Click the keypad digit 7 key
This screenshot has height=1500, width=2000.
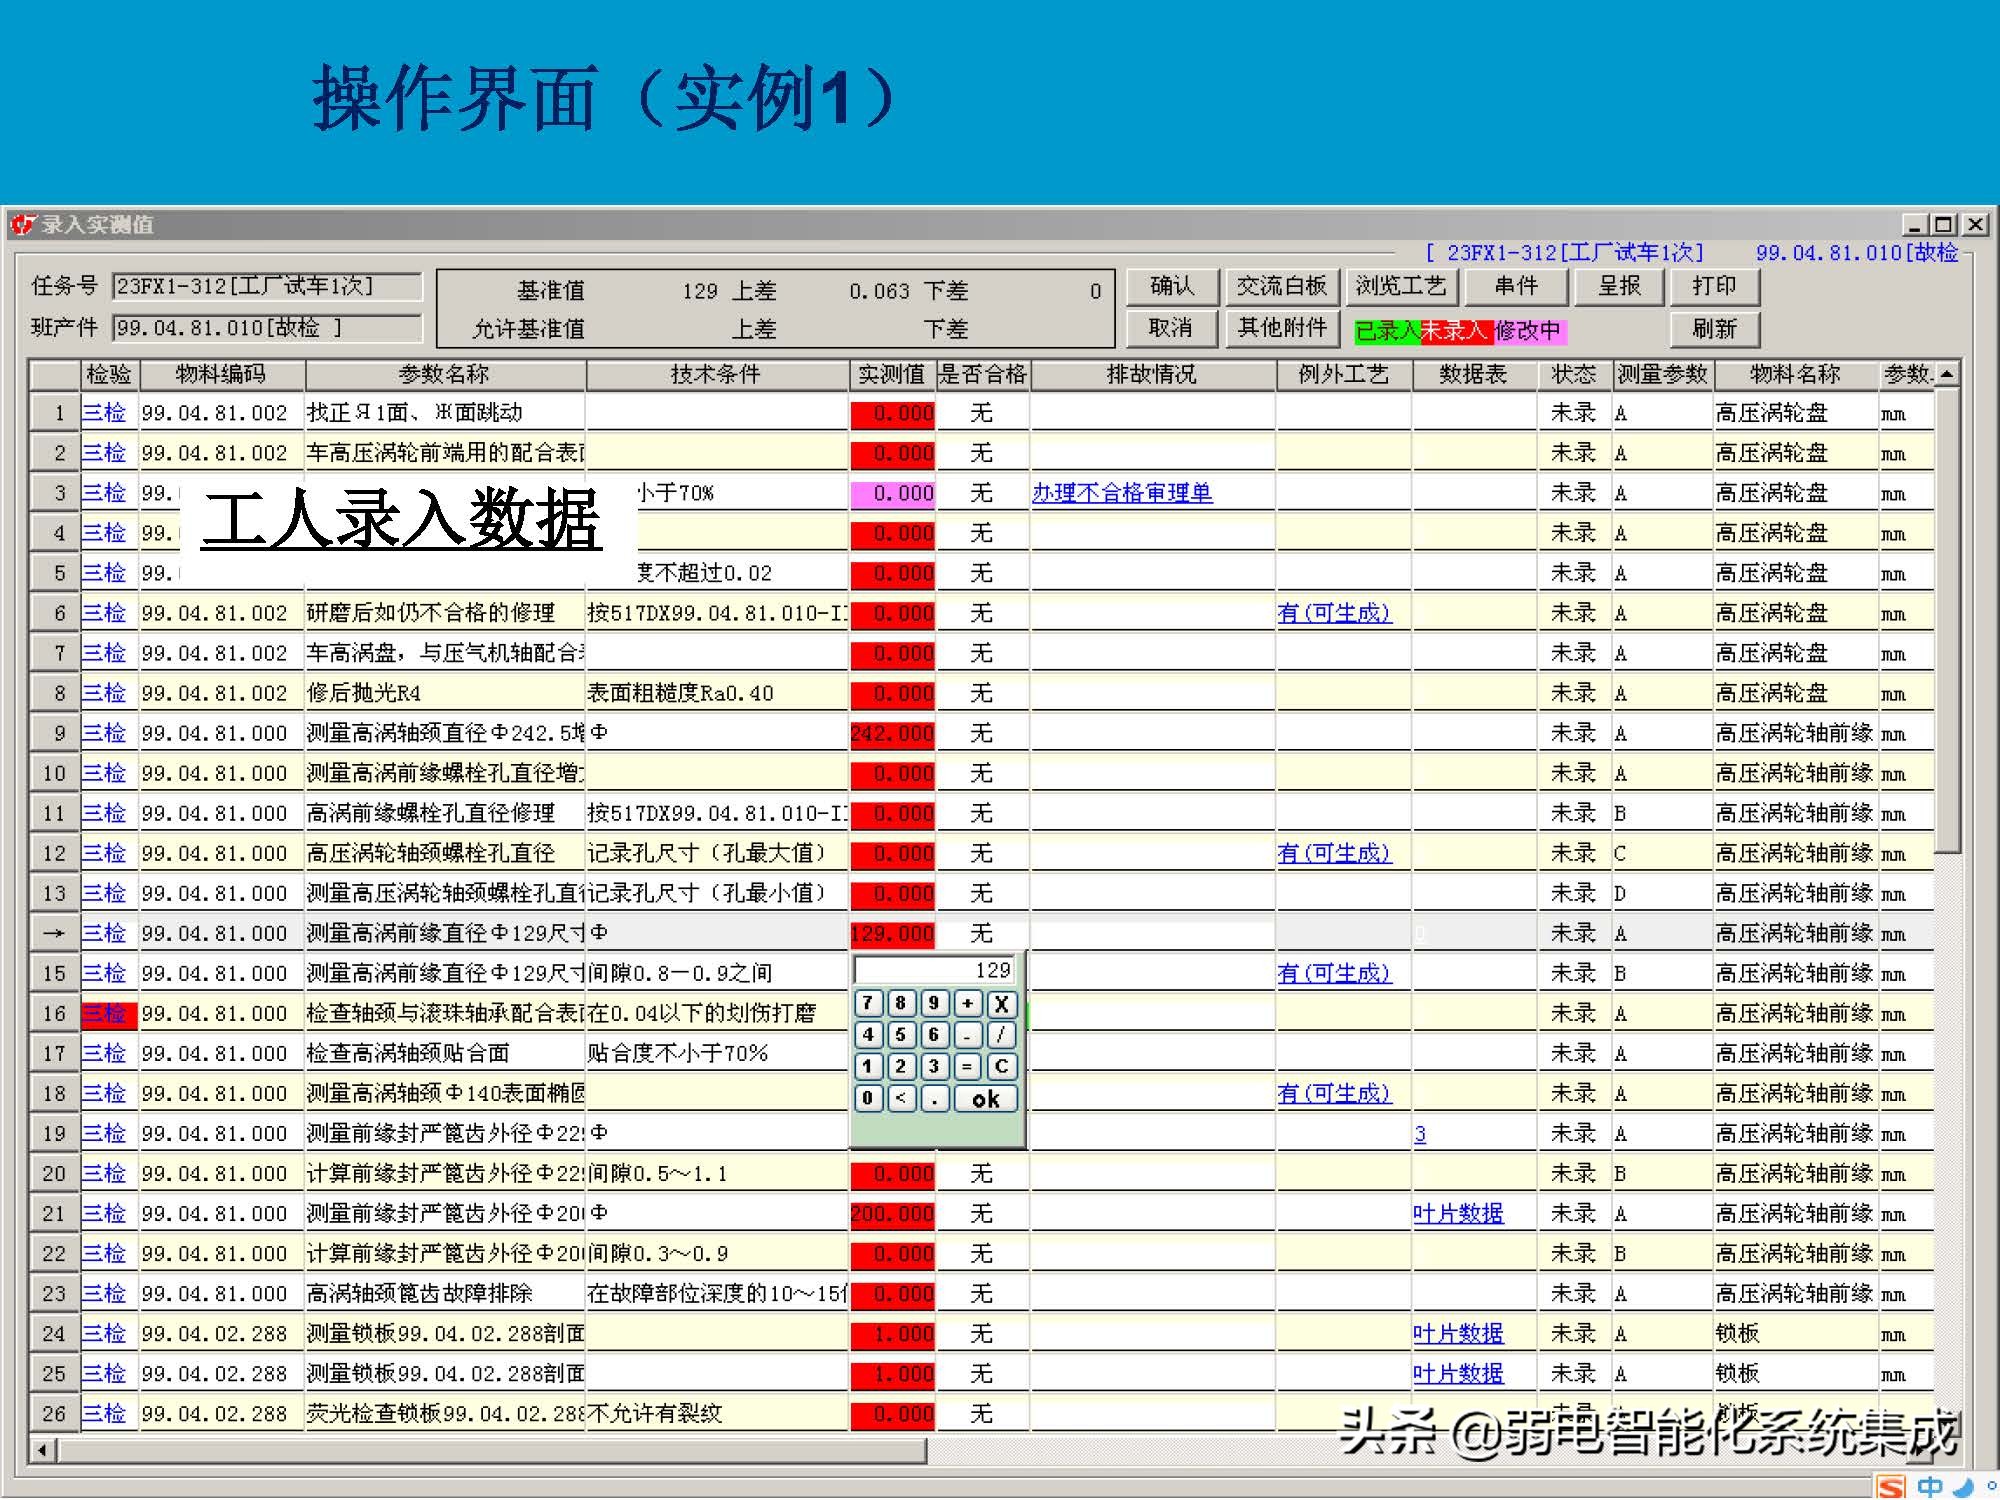click(x=868, y=1003)
